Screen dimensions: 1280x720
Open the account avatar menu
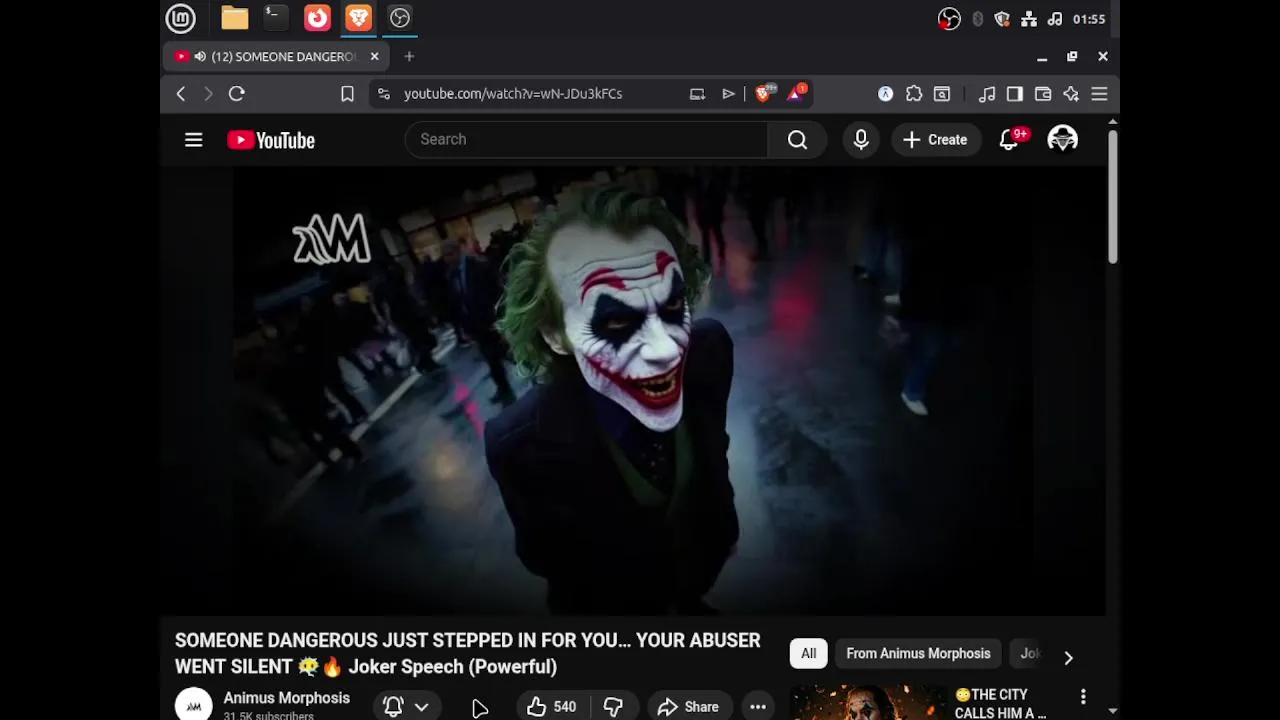1062,140
